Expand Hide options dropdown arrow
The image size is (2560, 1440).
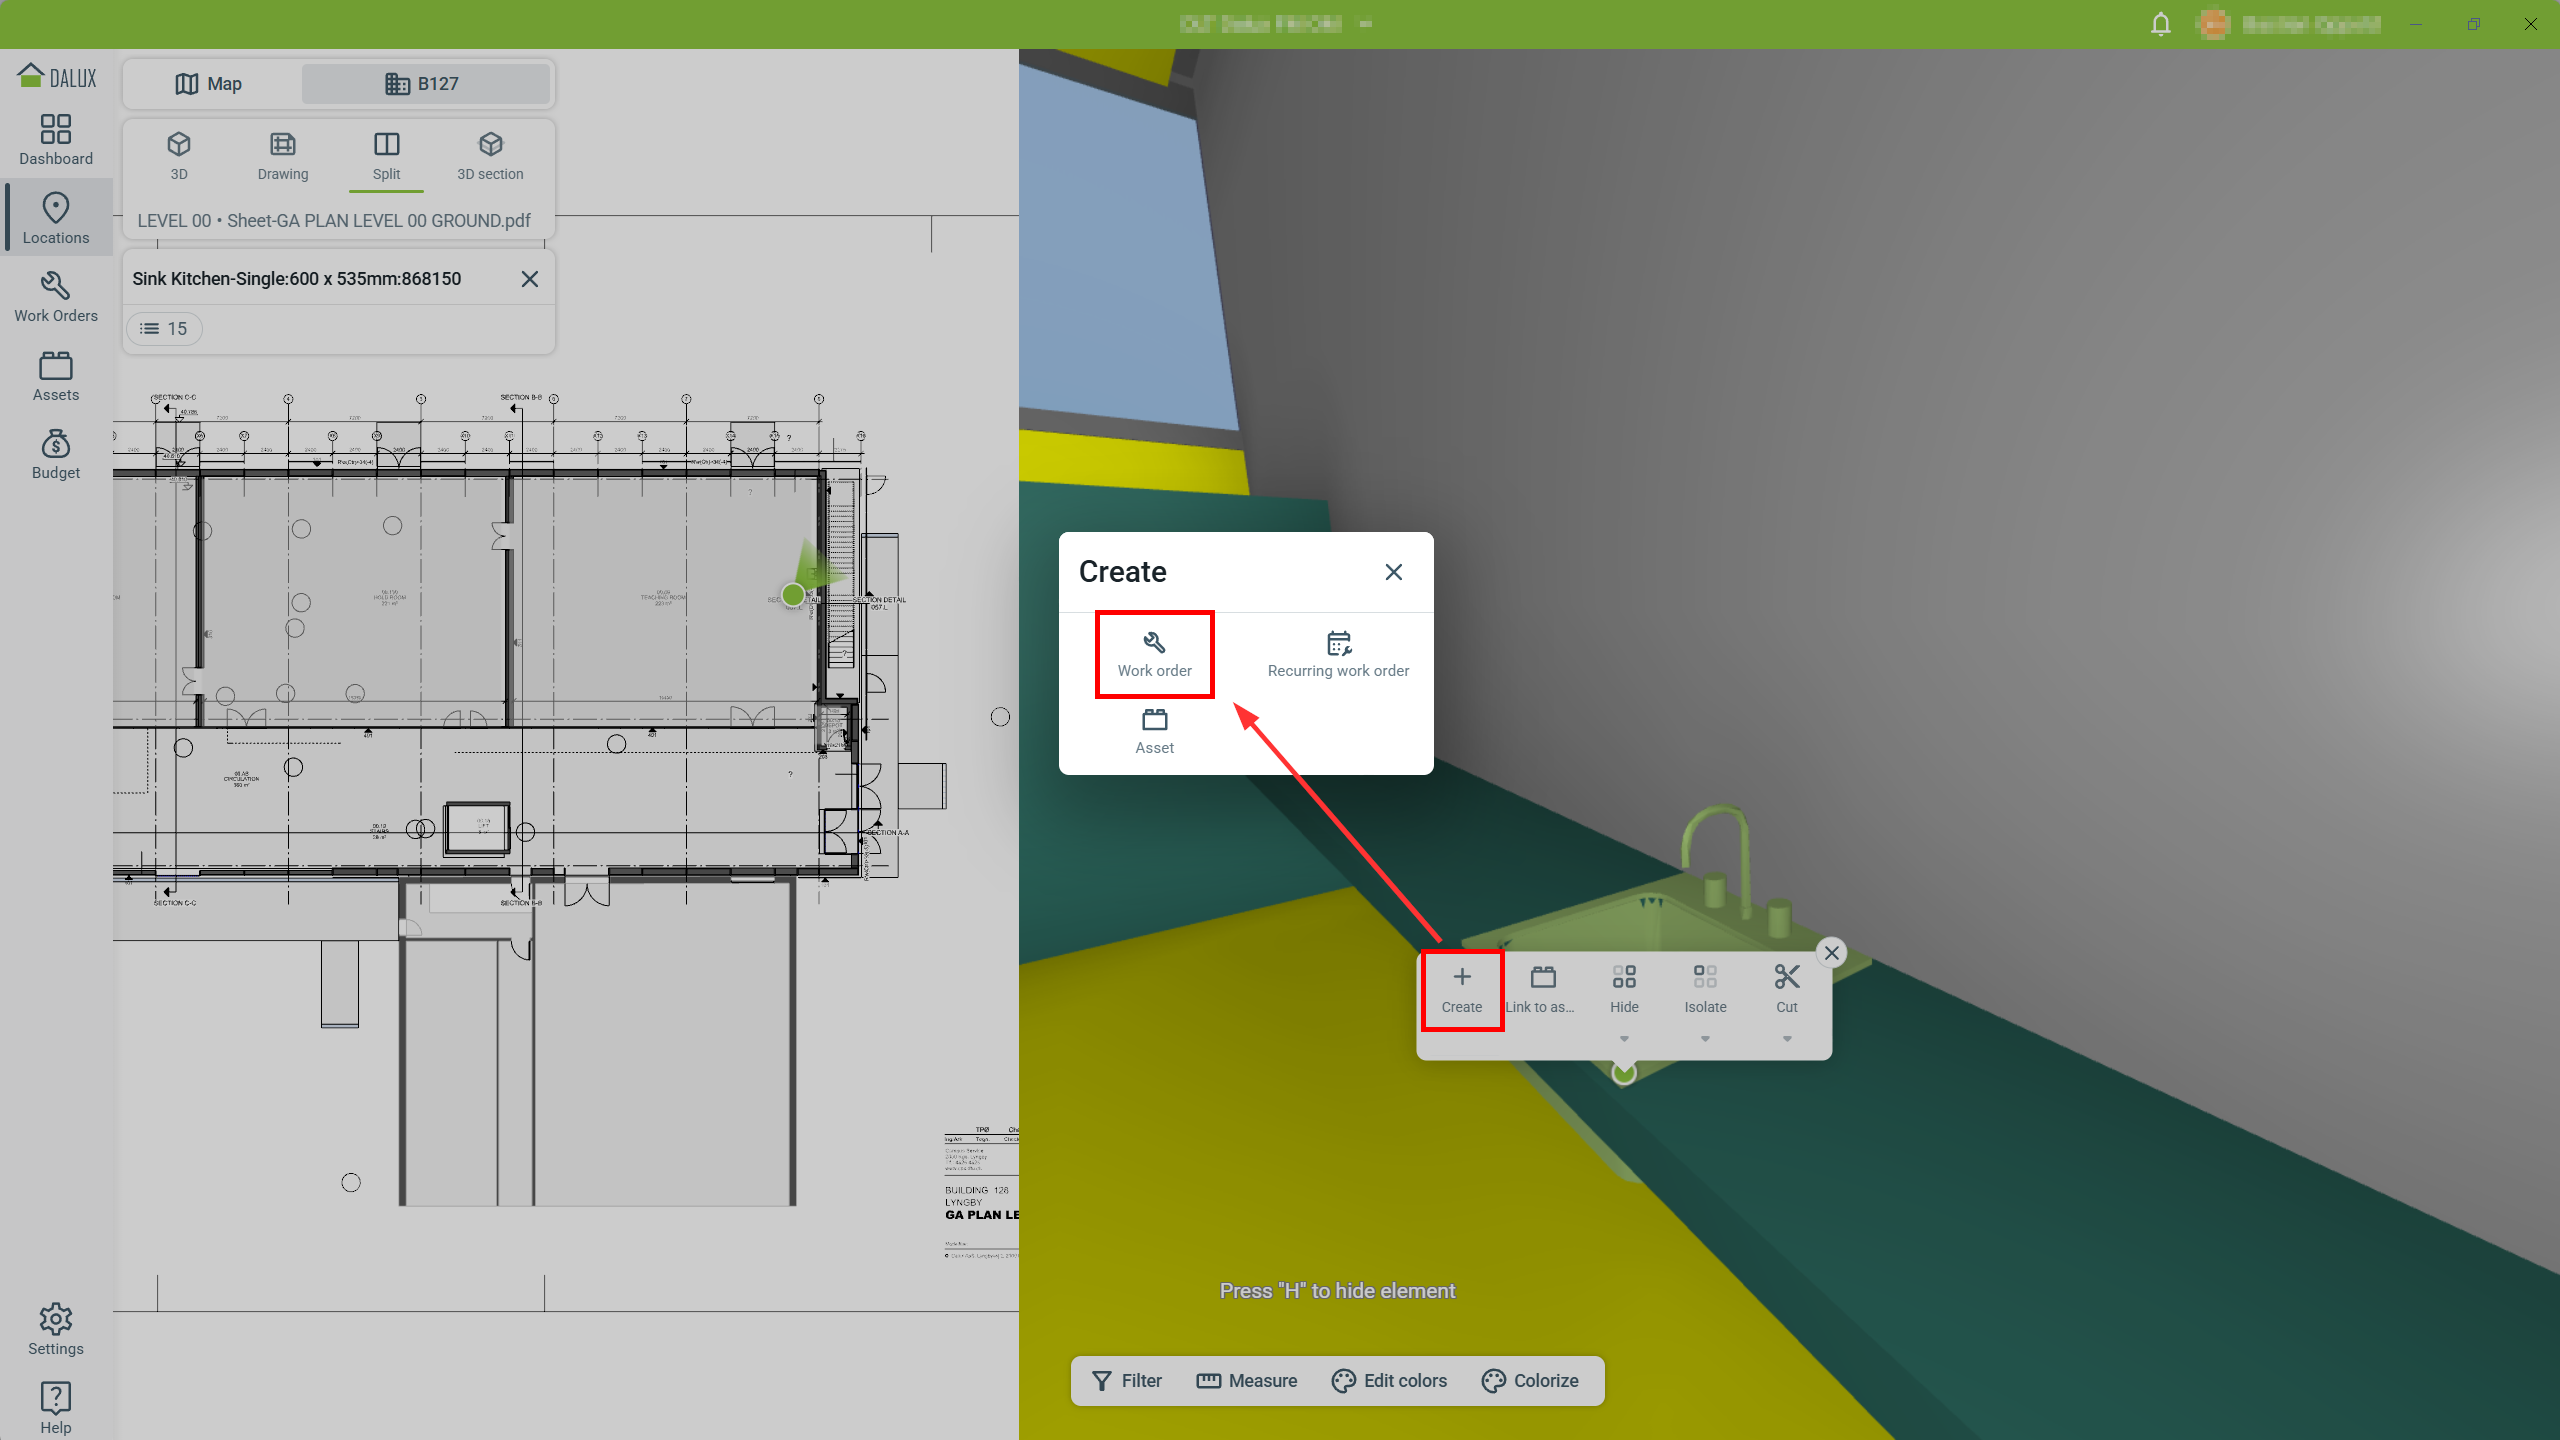pyautogui.click(x=1624, y=1039)
